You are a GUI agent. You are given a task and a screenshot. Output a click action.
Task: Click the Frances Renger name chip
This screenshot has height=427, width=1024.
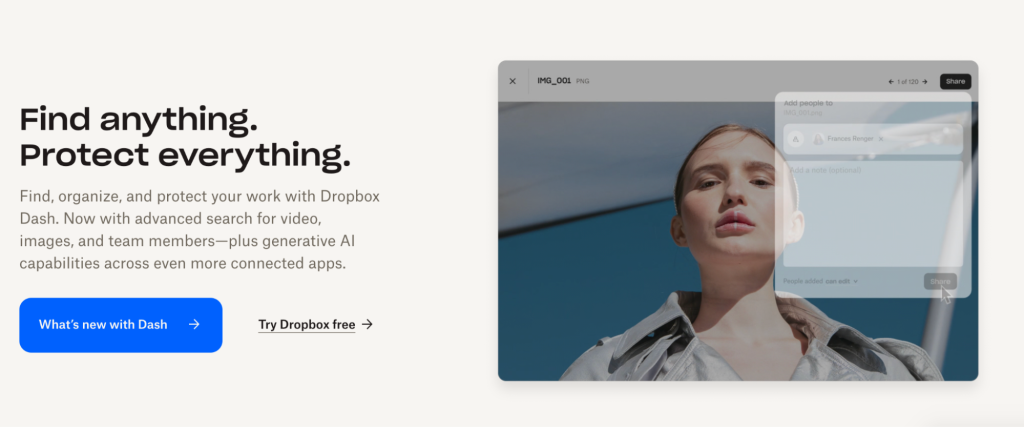(849, 139)
